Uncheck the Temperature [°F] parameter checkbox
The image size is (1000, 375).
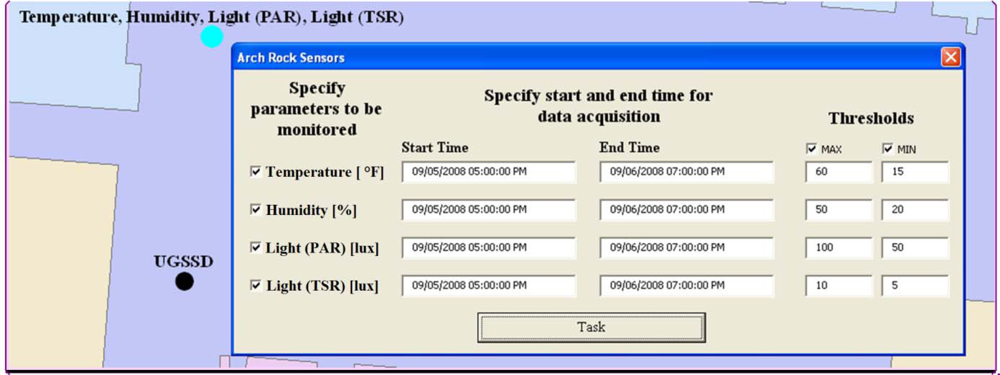coord(255,172)
